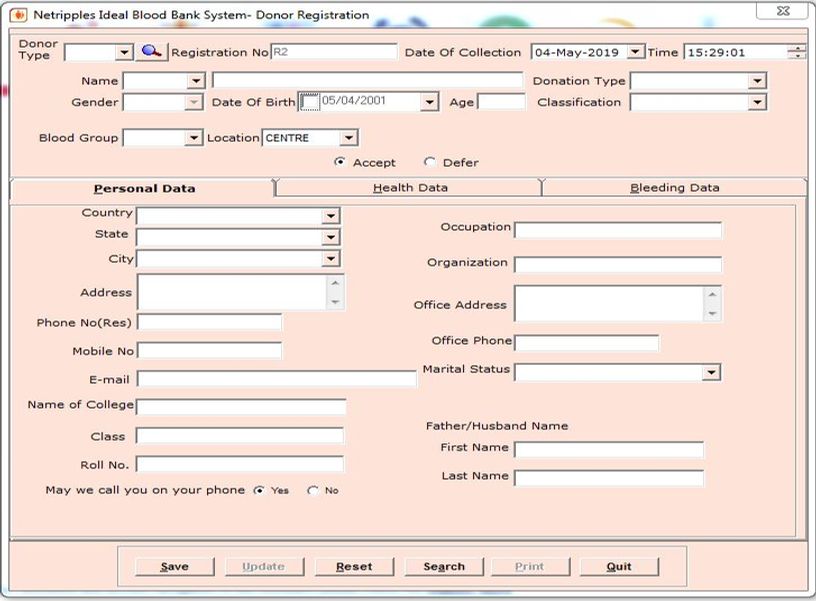Click the Mobile No field

point(209,351)
